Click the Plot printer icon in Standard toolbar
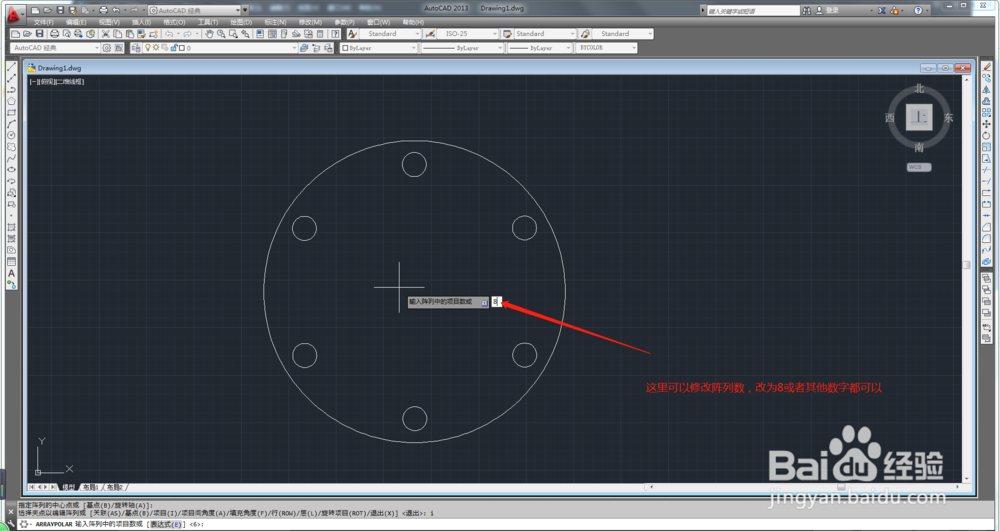The width and height of the screenshot is (1000, 531). (54, 34)
